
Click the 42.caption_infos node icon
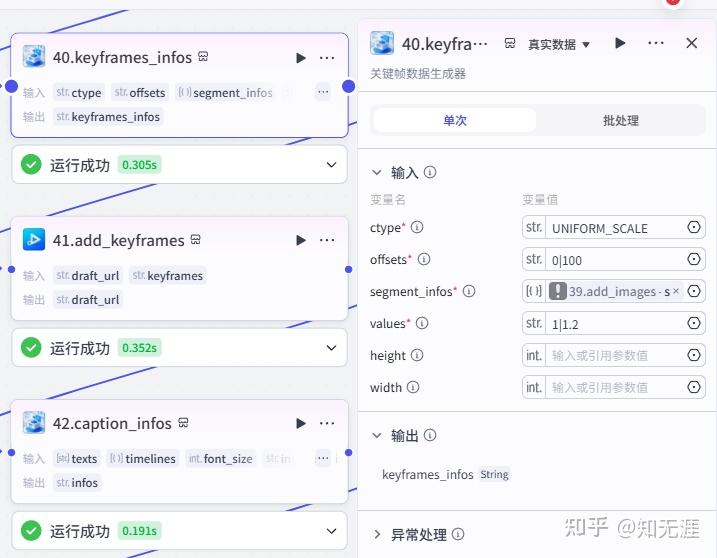(x=34, y=422)
